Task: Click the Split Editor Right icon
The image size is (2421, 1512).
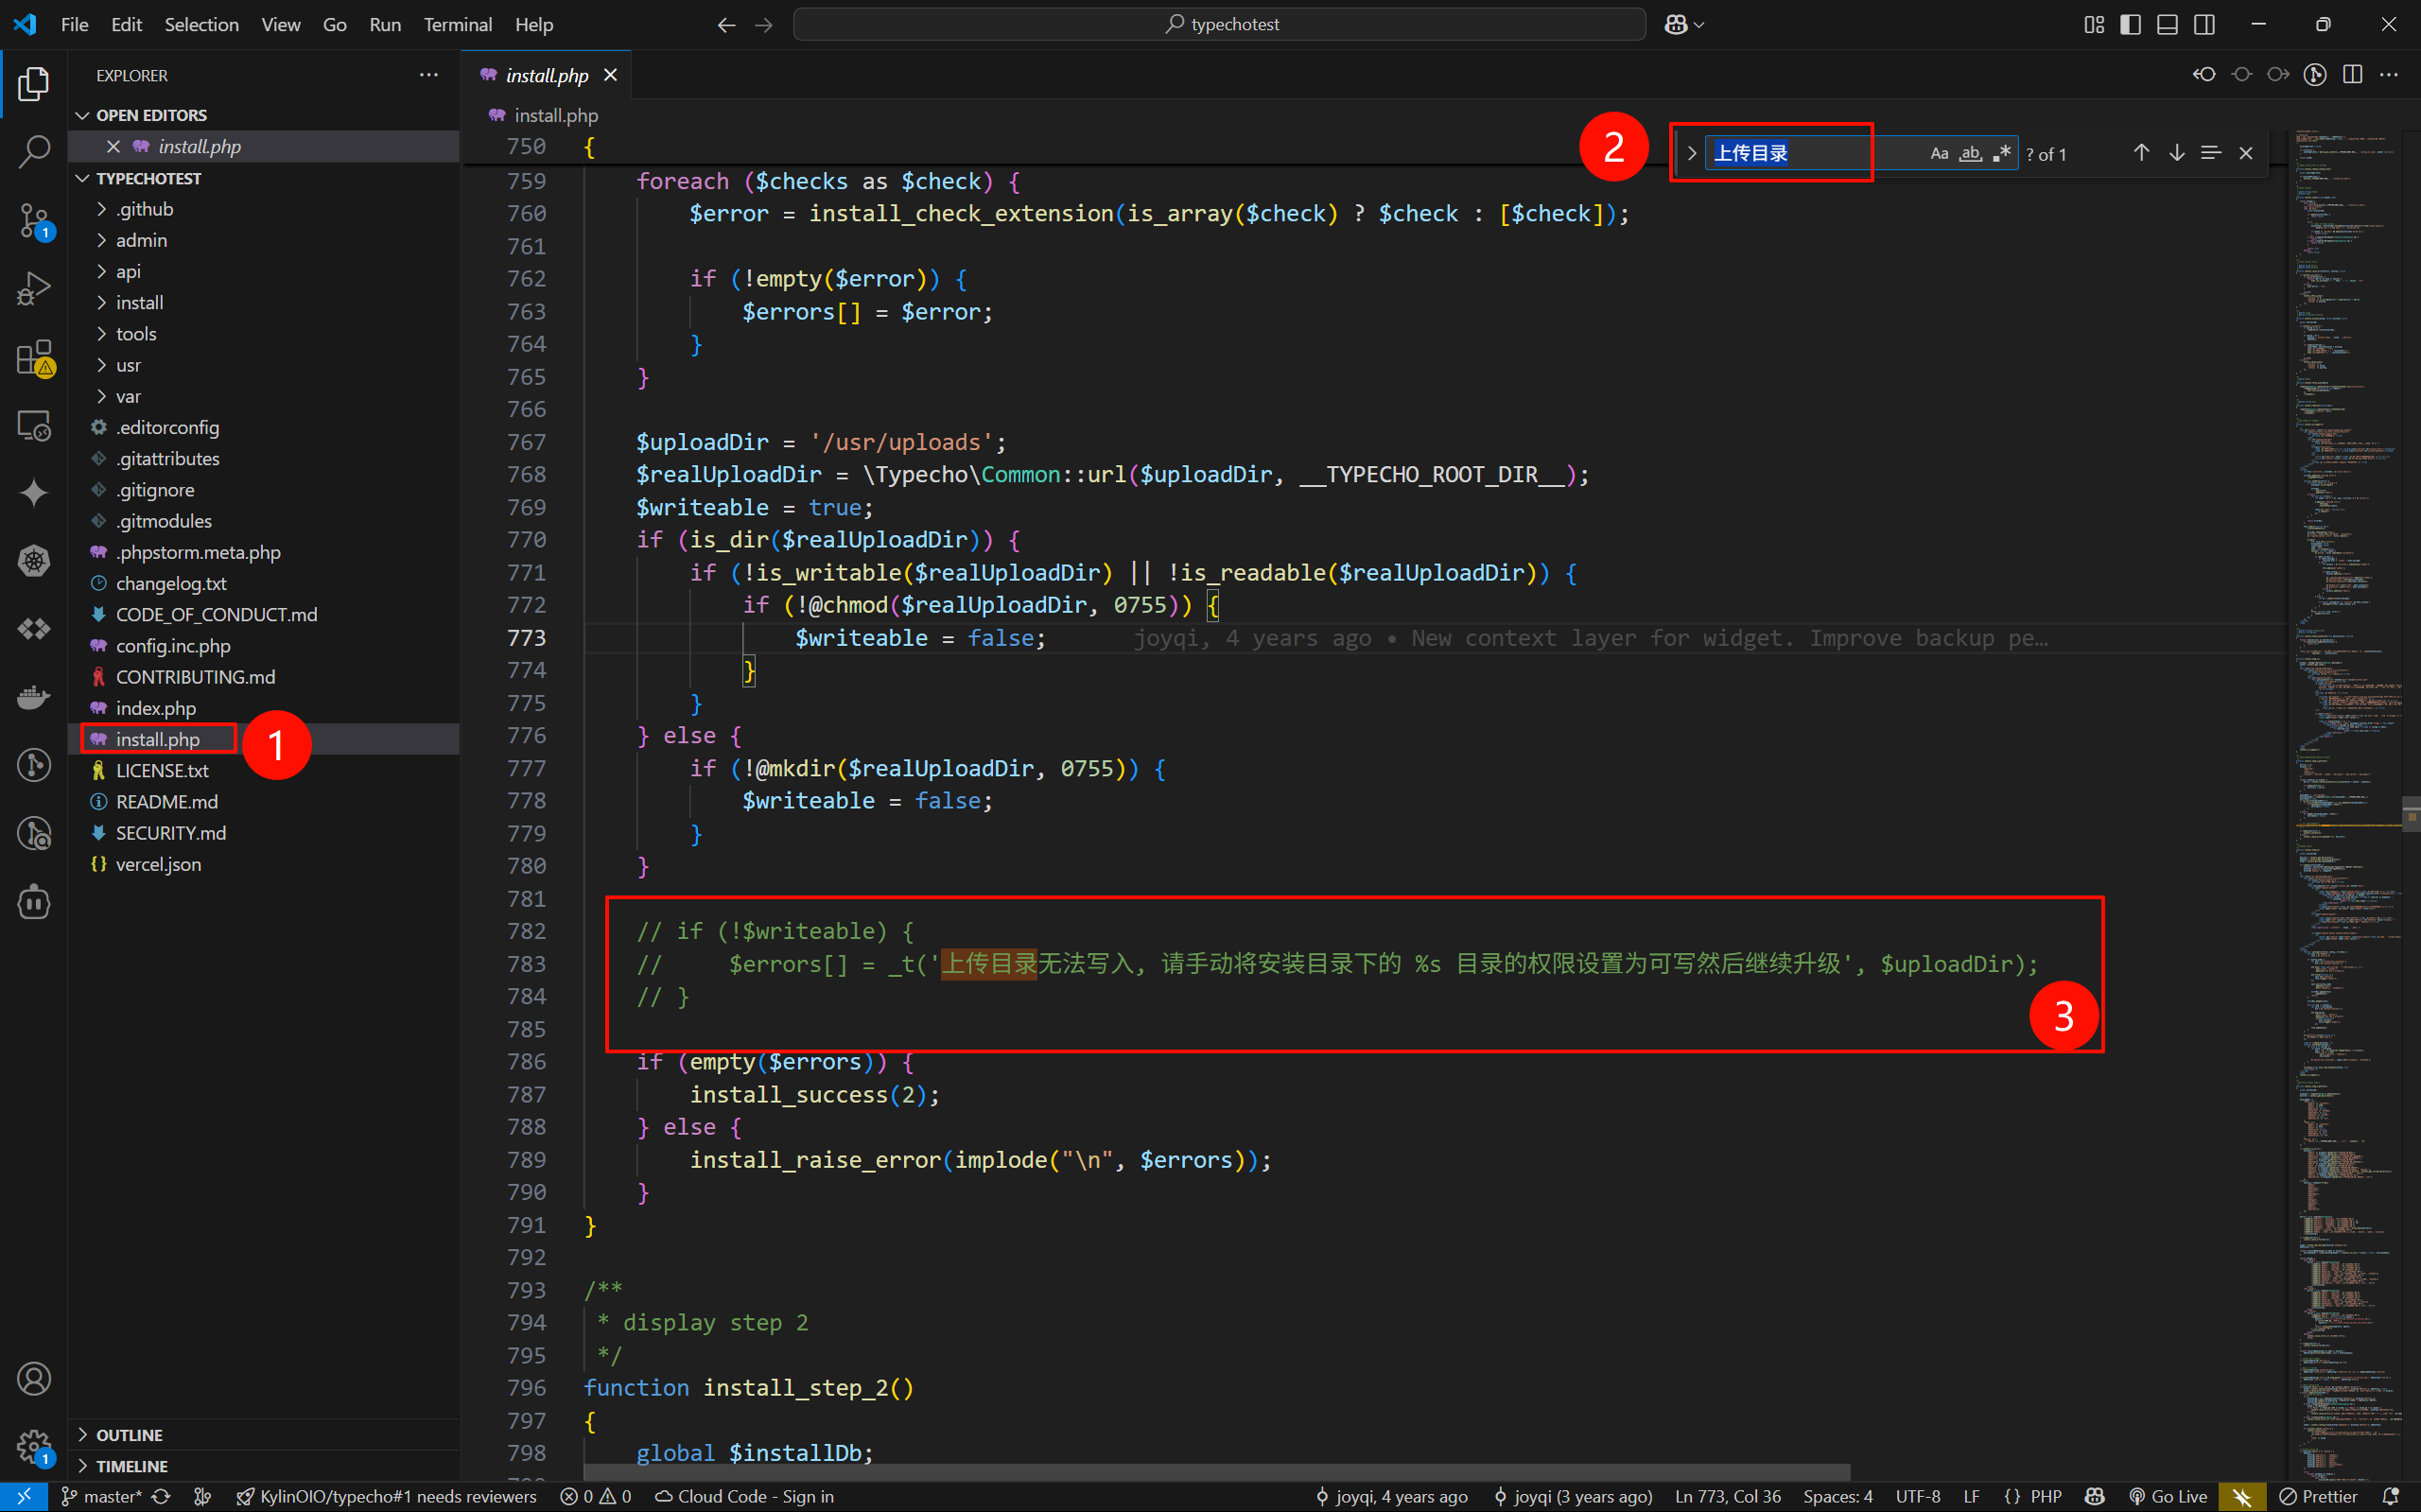Action: pyautogui.click(x=2352, y=75)
